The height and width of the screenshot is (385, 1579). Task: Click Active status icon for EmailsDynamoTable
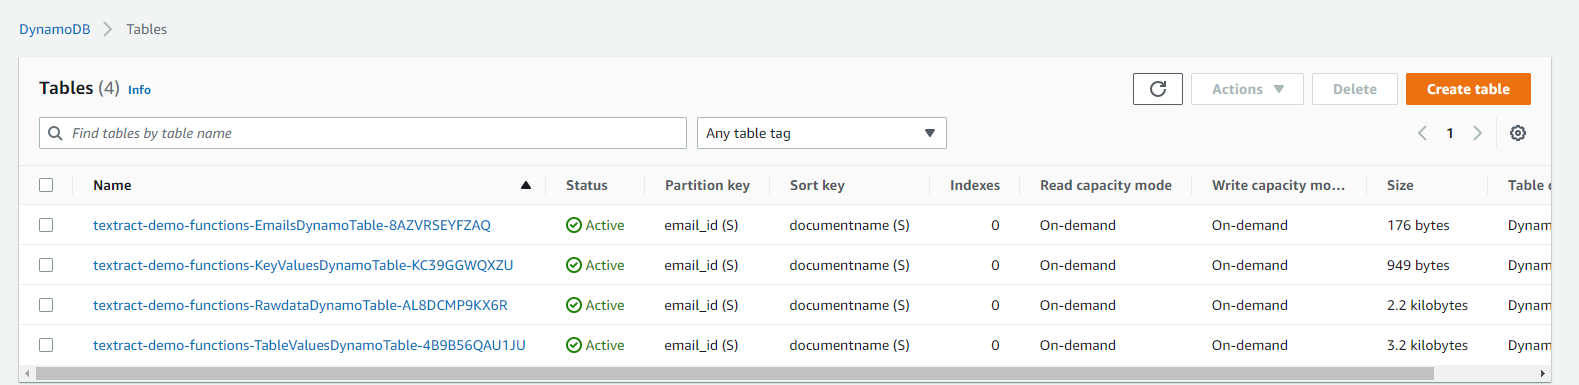click(x=574, y=225)
